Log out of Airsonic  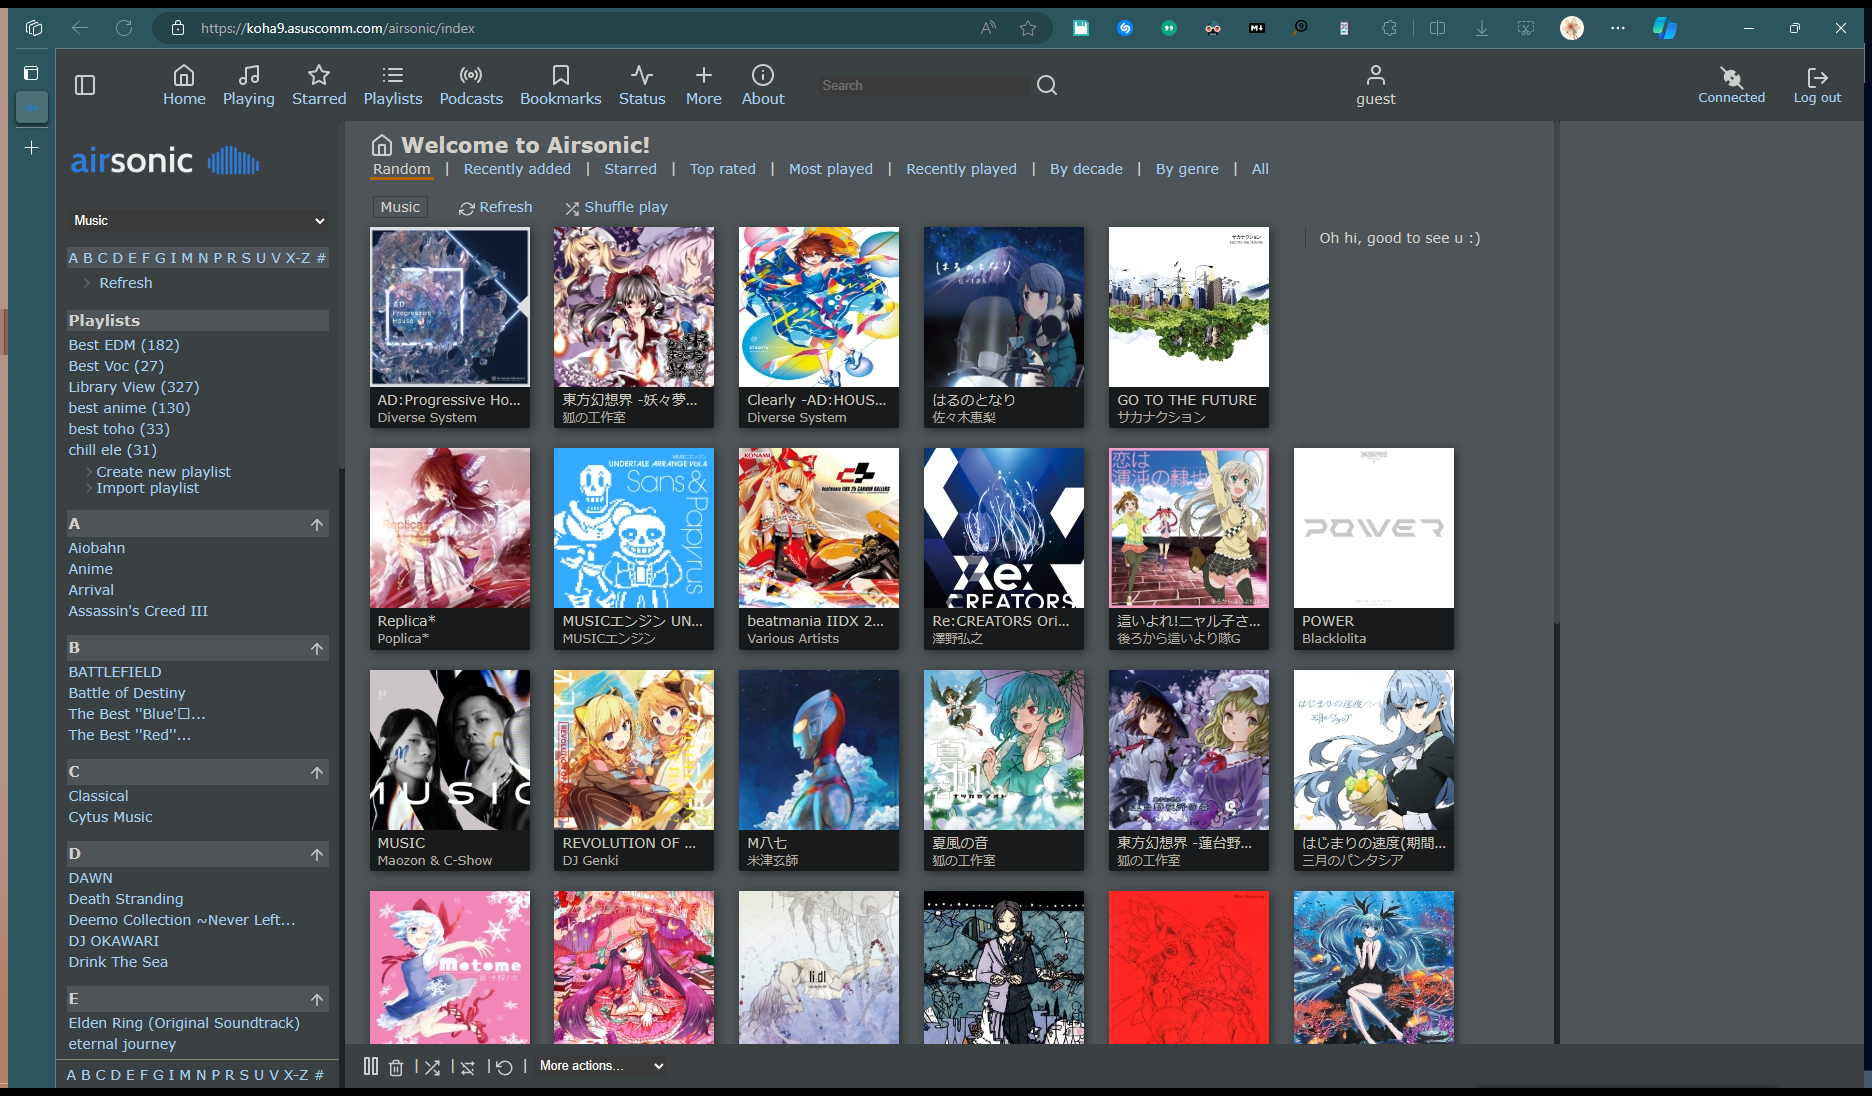point(1817,85)
